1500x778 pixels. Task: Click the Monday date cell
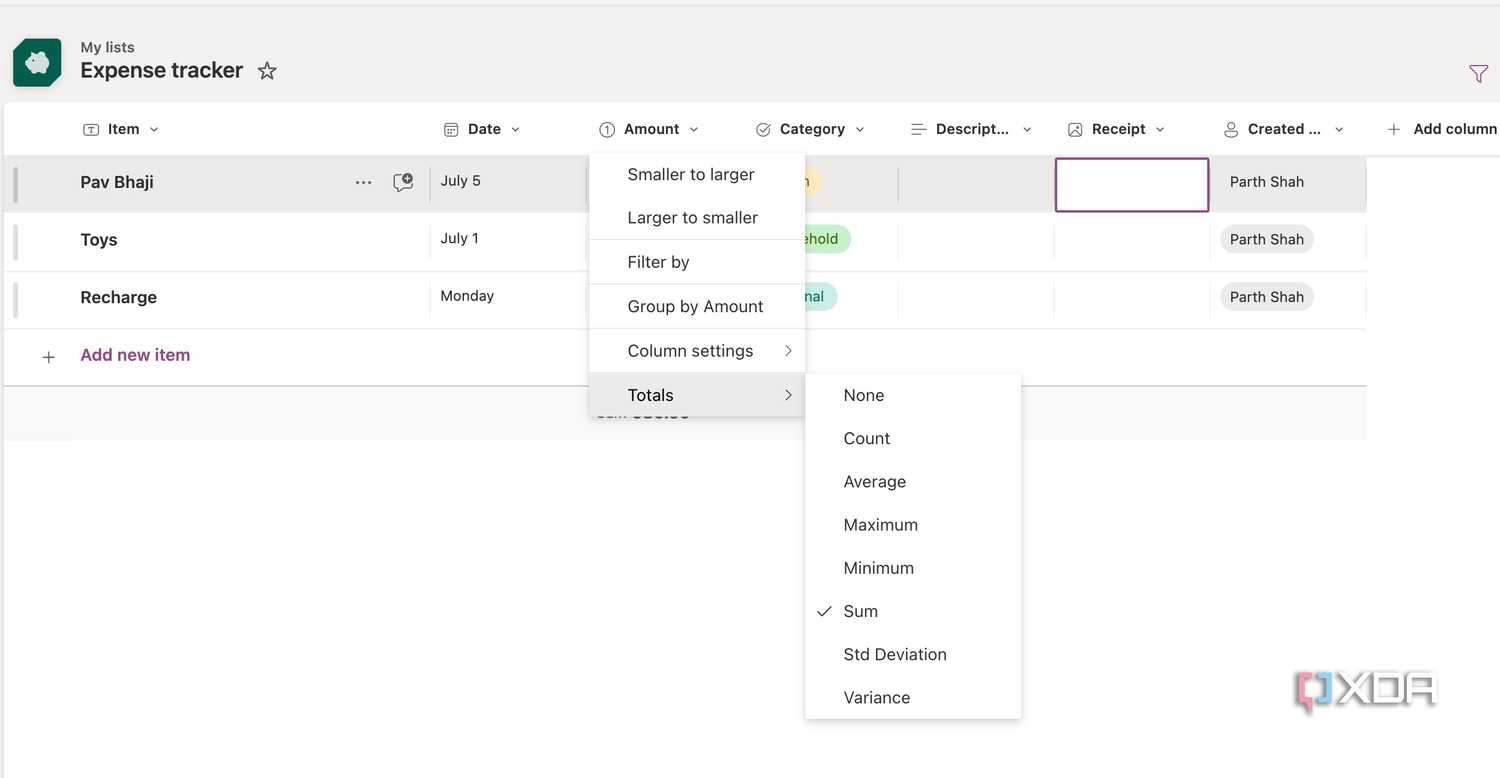pos(467,296)
